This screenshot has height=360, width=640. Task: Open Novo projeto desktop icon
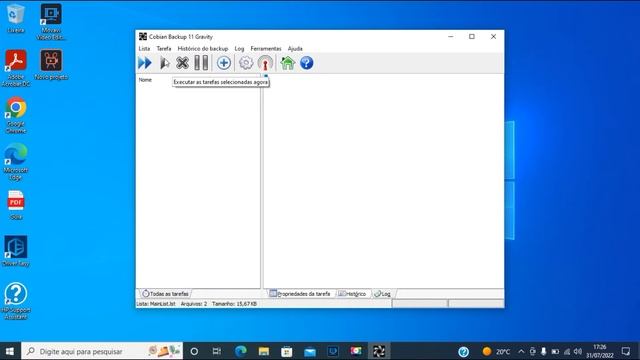[x=51, y=64]
